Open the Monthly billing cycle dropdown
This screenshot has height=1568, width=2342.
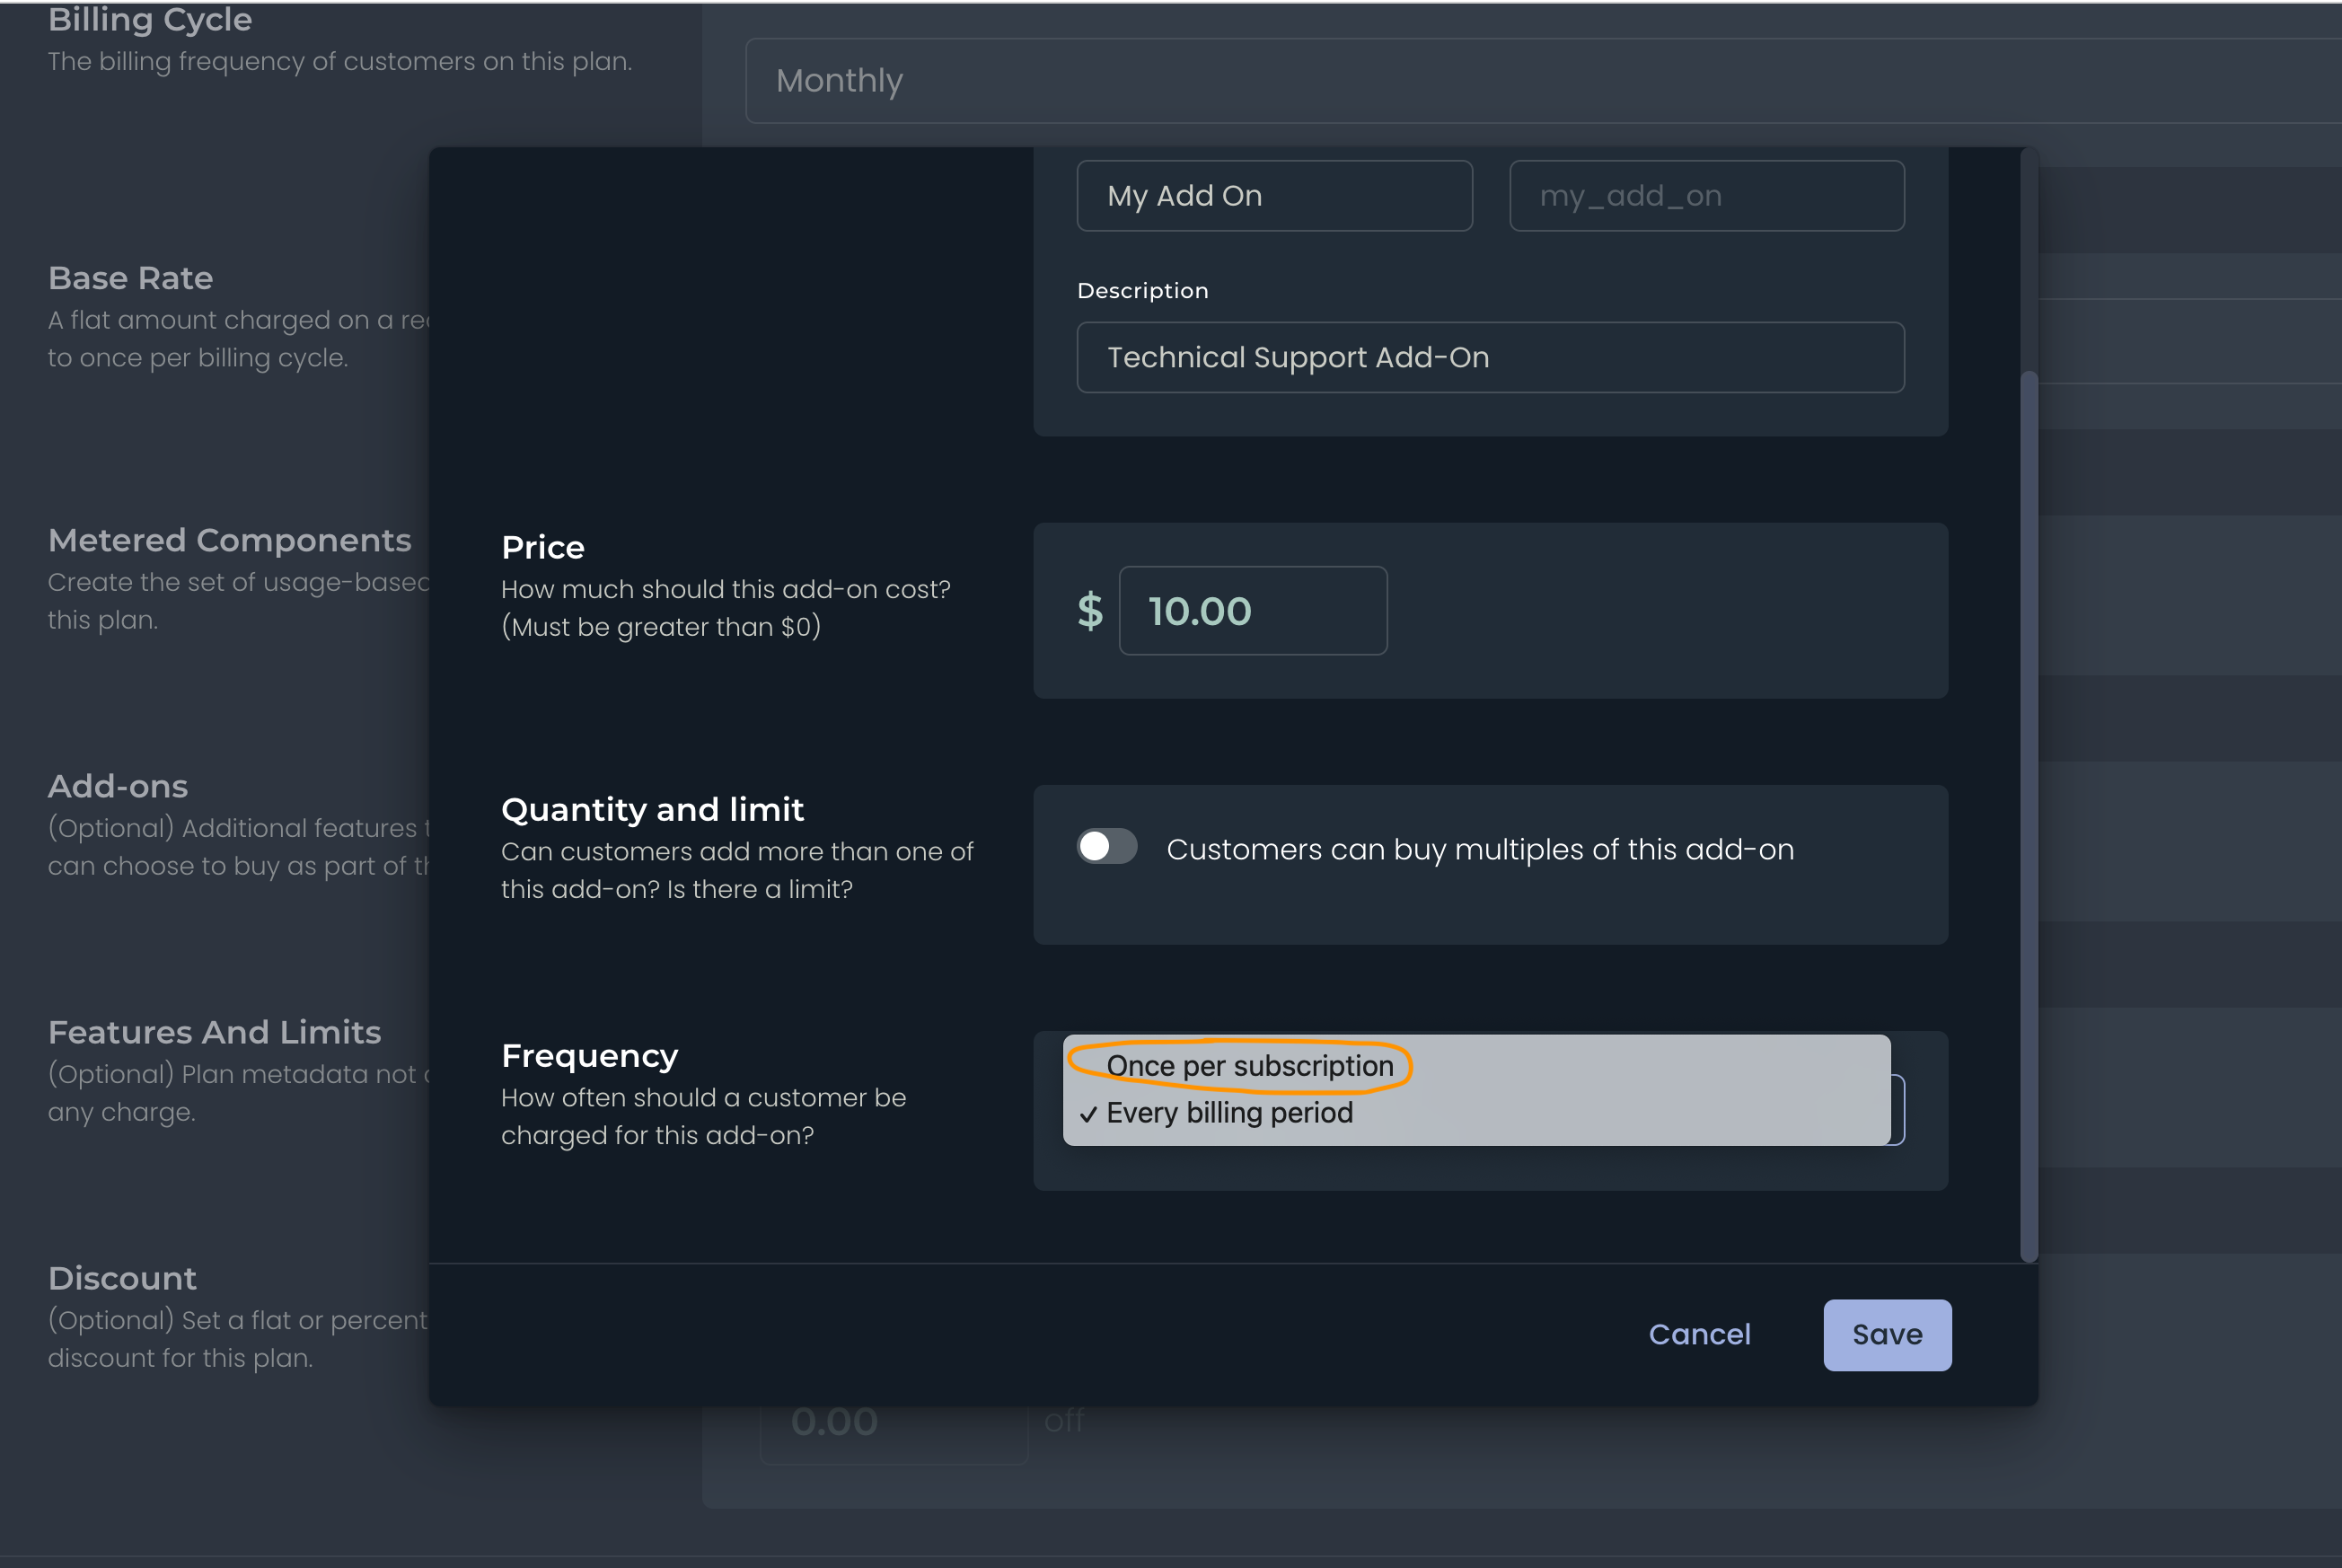click(x=1540, y=81)
